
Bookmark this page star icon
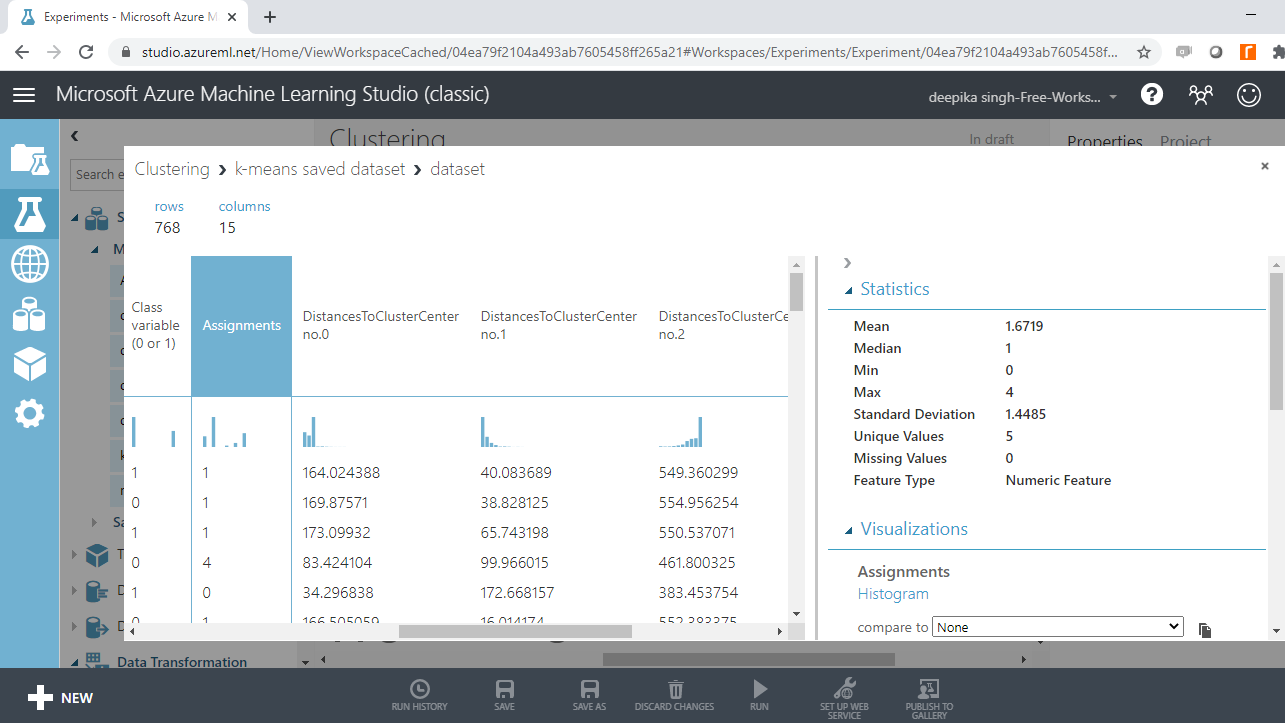(1144, 52)
